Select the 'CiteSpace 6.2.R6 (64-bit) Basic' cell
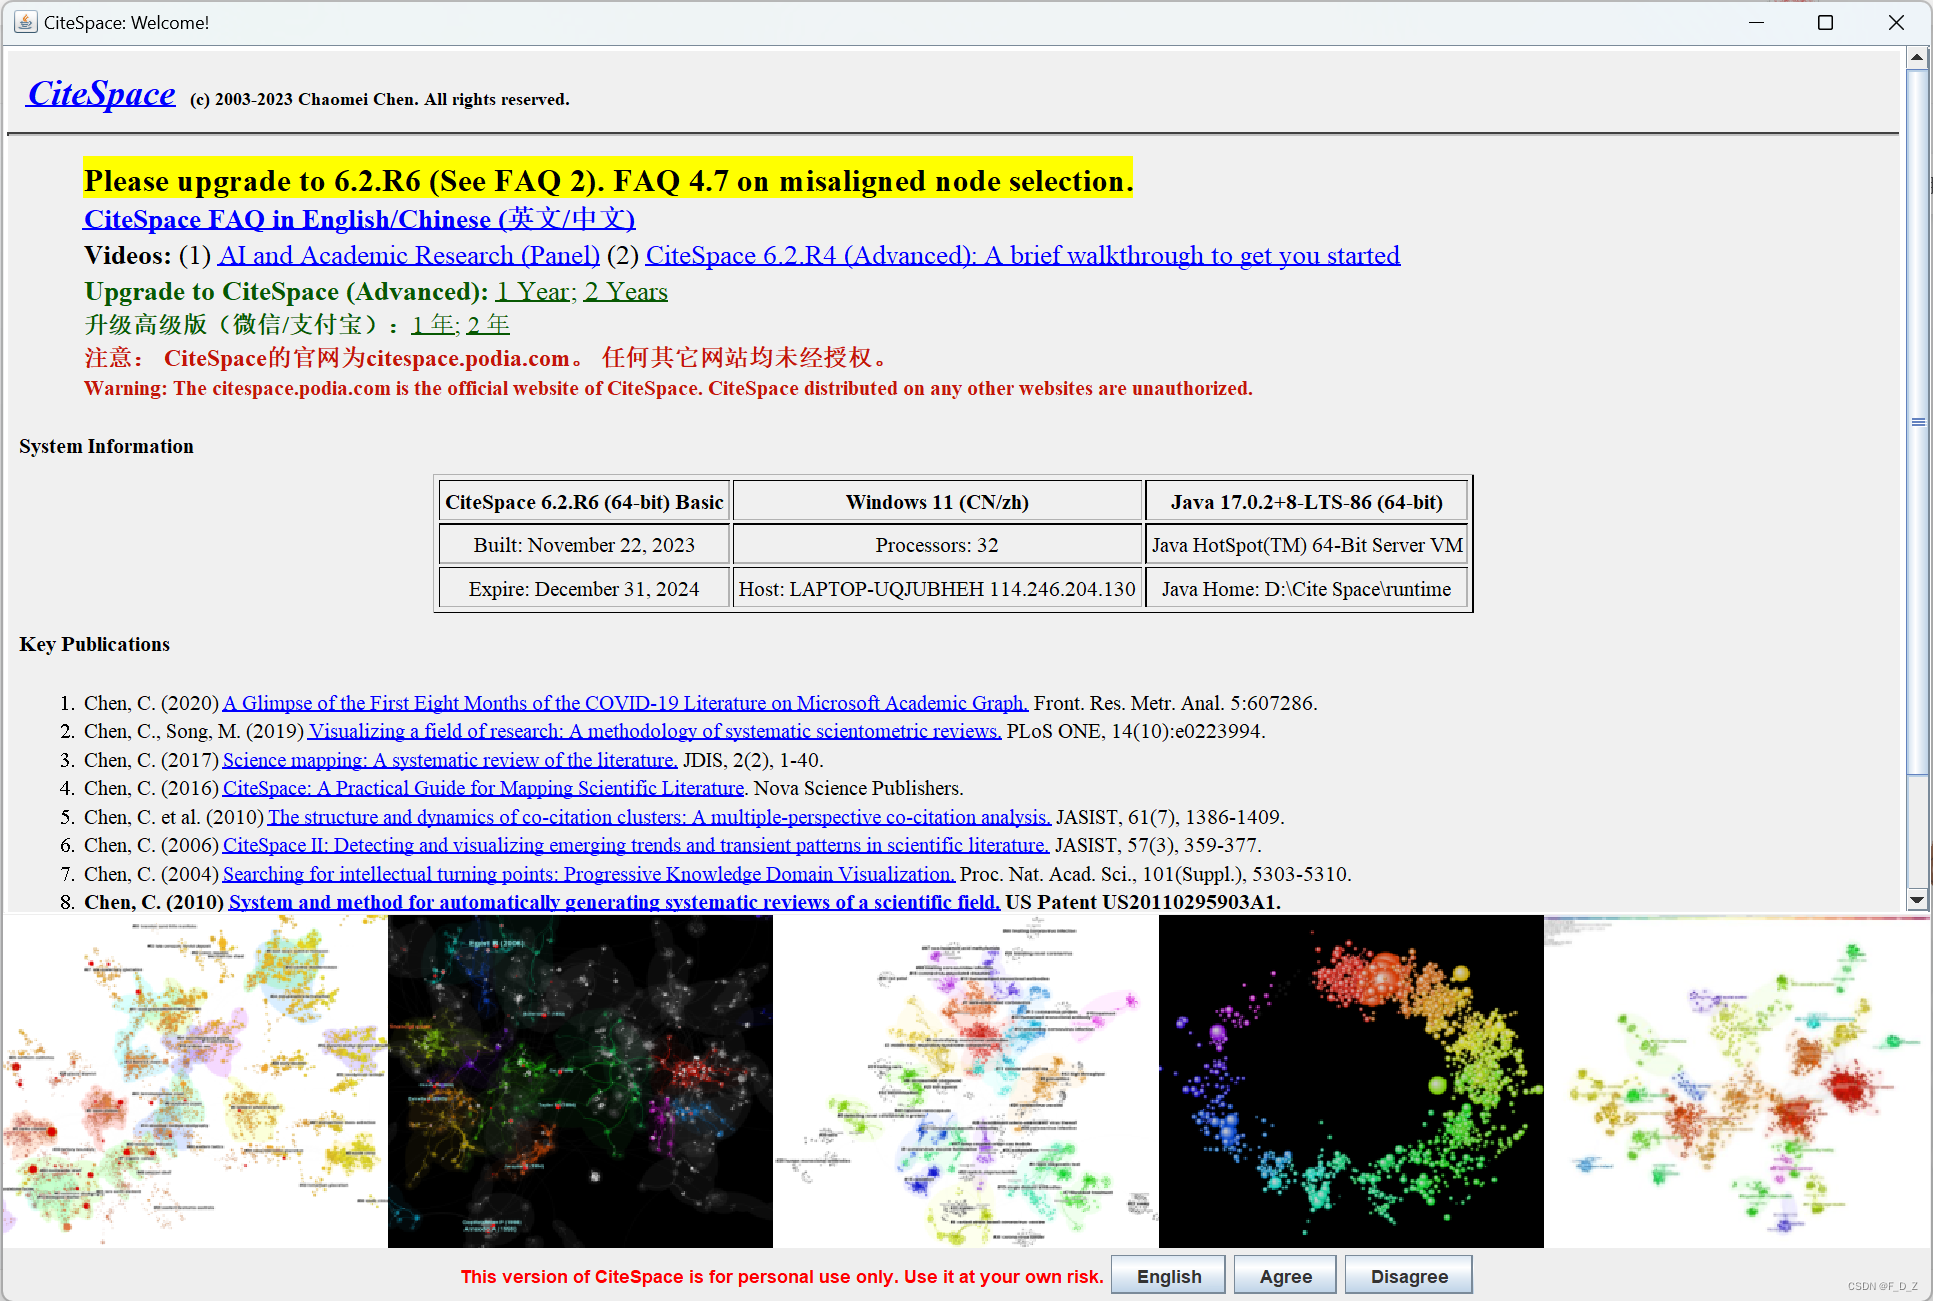 click(584, 502)
